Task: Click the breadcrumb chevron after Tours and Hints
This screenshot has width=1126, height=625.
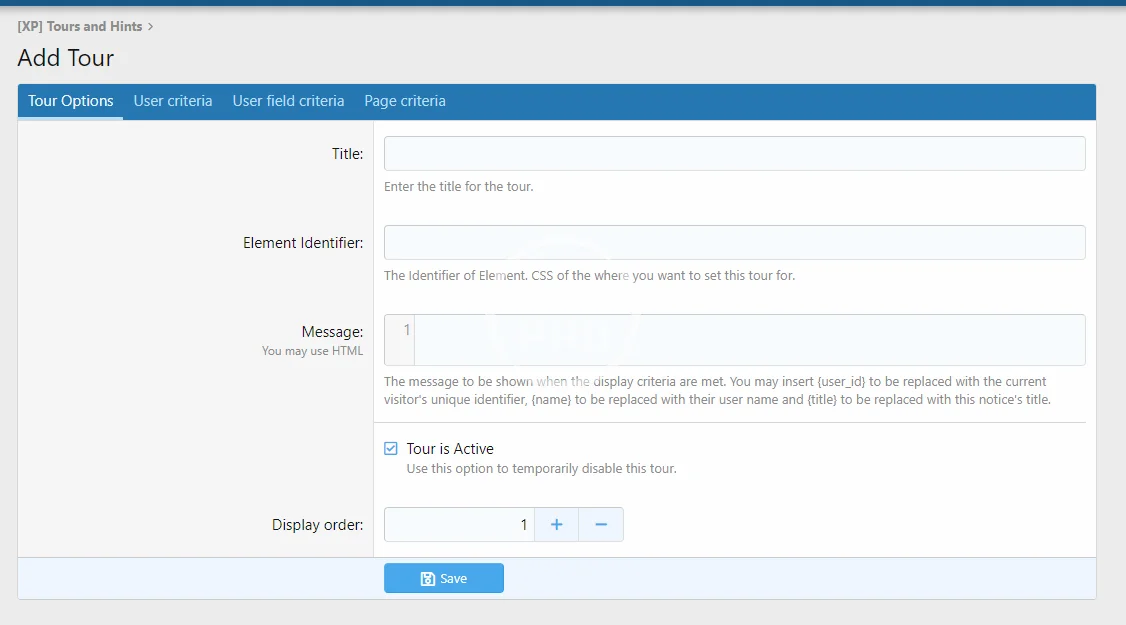Action: point(151,27)
